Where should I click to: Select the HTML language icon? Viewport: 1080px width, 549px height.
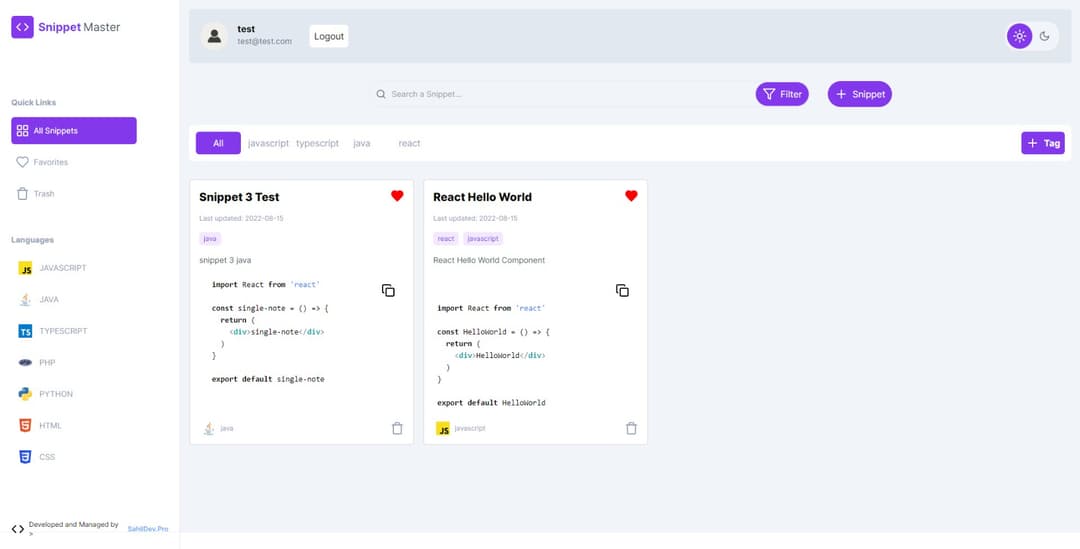point(25,426)
